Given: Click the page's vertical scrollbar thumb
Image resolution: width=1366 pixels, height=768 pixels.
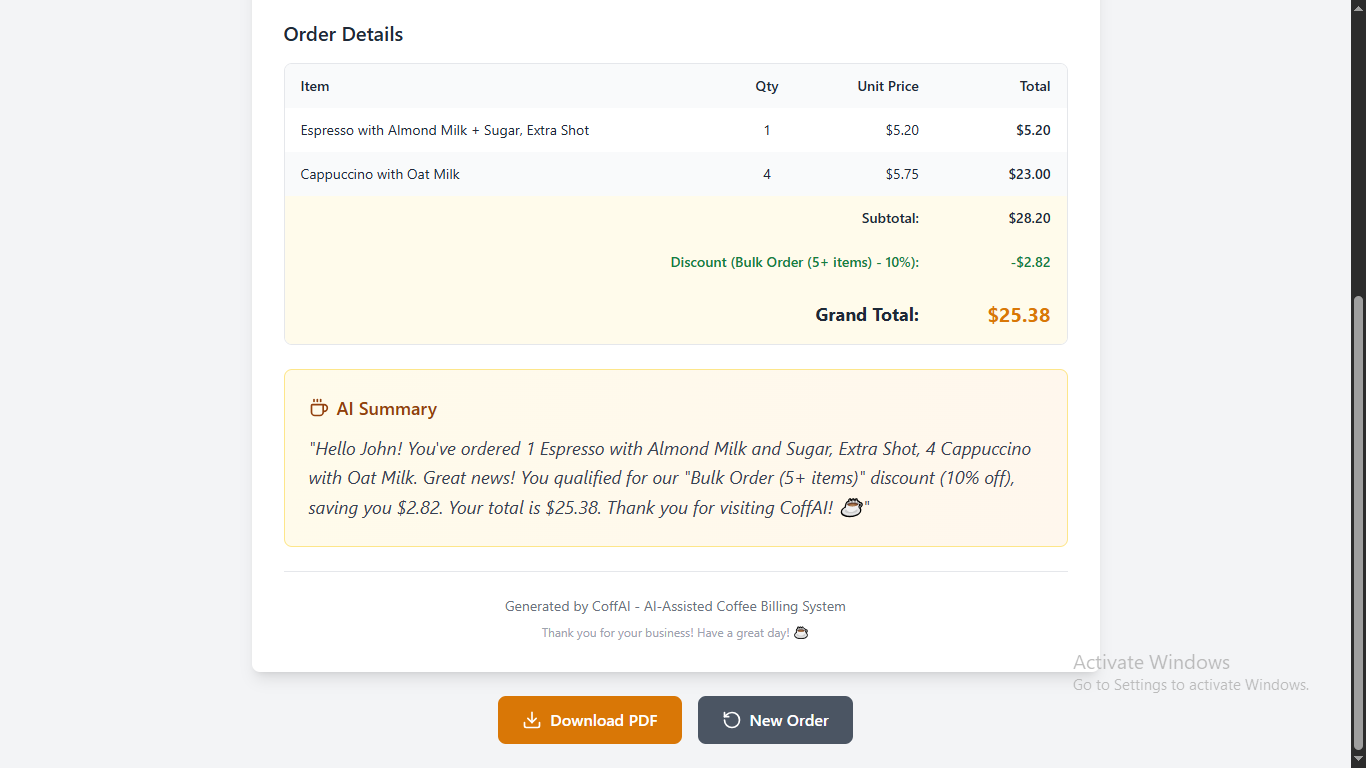Looking at the screenshot, I should (1357, 520).
